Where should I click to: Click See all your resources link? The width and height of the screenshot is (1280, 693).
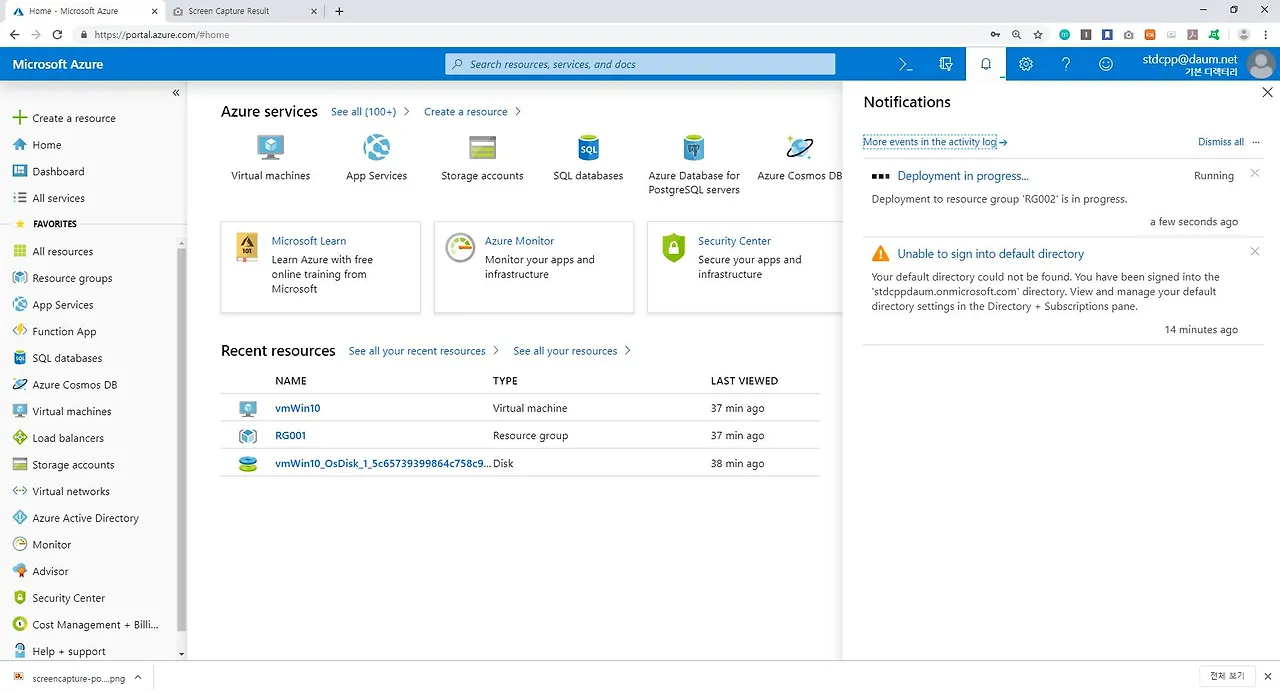tap(572, 351)
